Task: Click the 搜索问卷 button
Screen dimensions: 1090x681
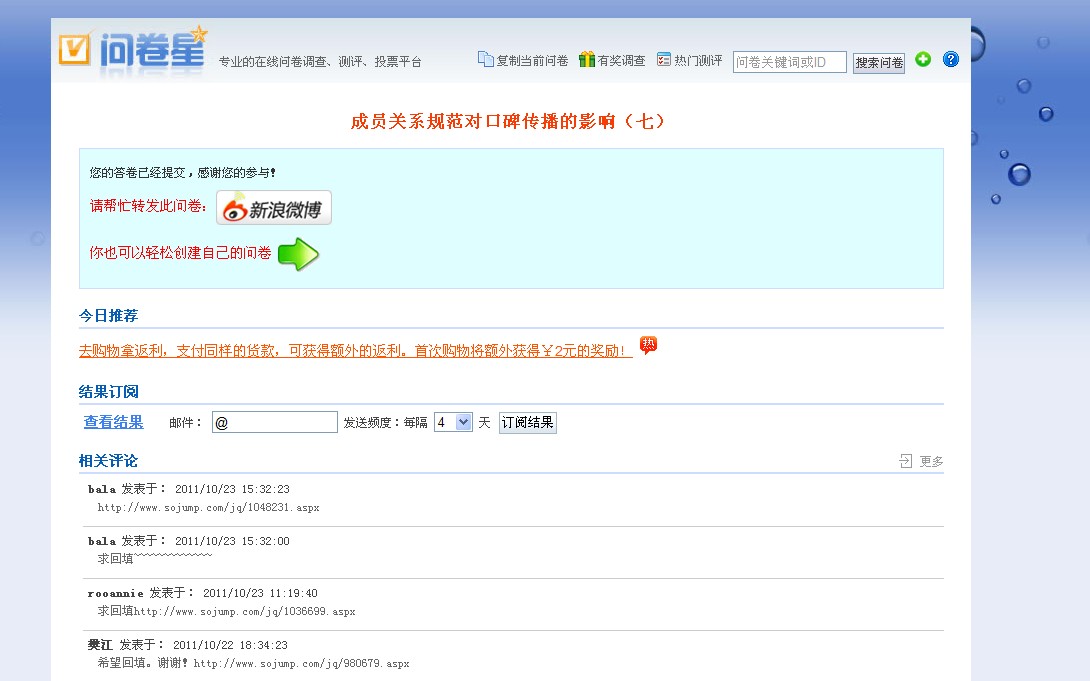Action: [x=879, y=63]
